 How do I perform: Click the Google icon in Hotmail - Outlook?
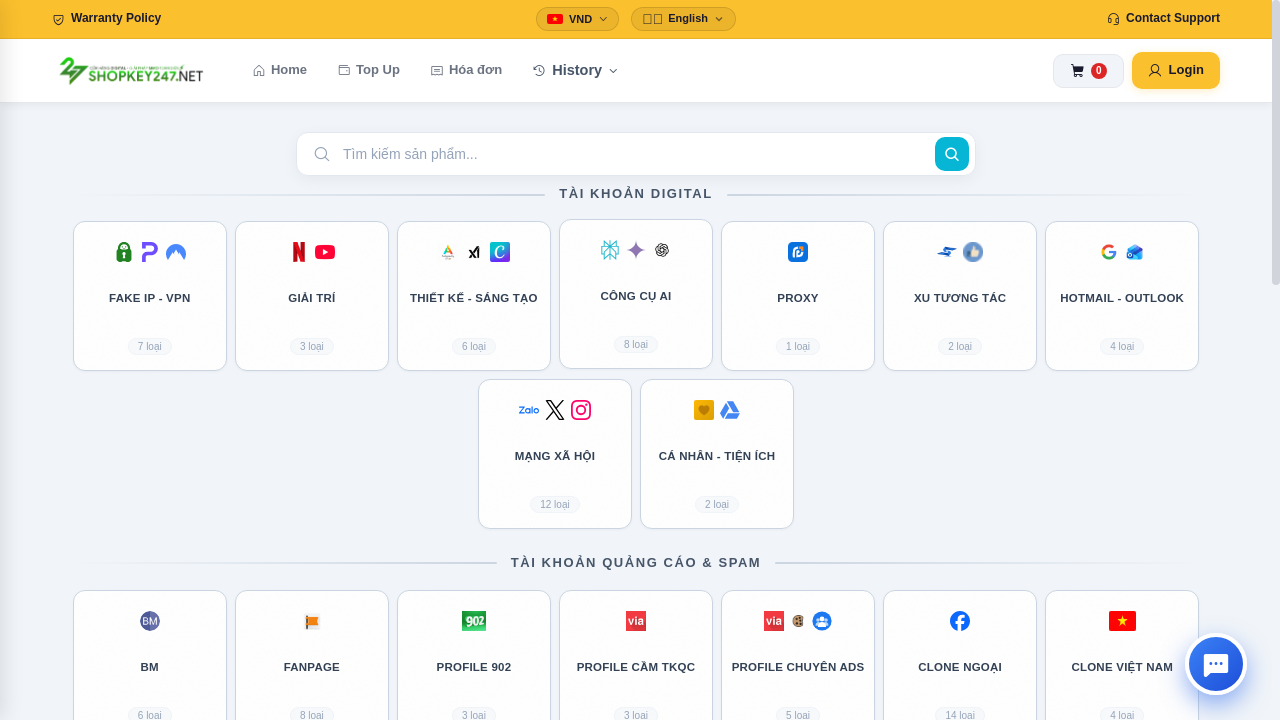[1108, 252]
